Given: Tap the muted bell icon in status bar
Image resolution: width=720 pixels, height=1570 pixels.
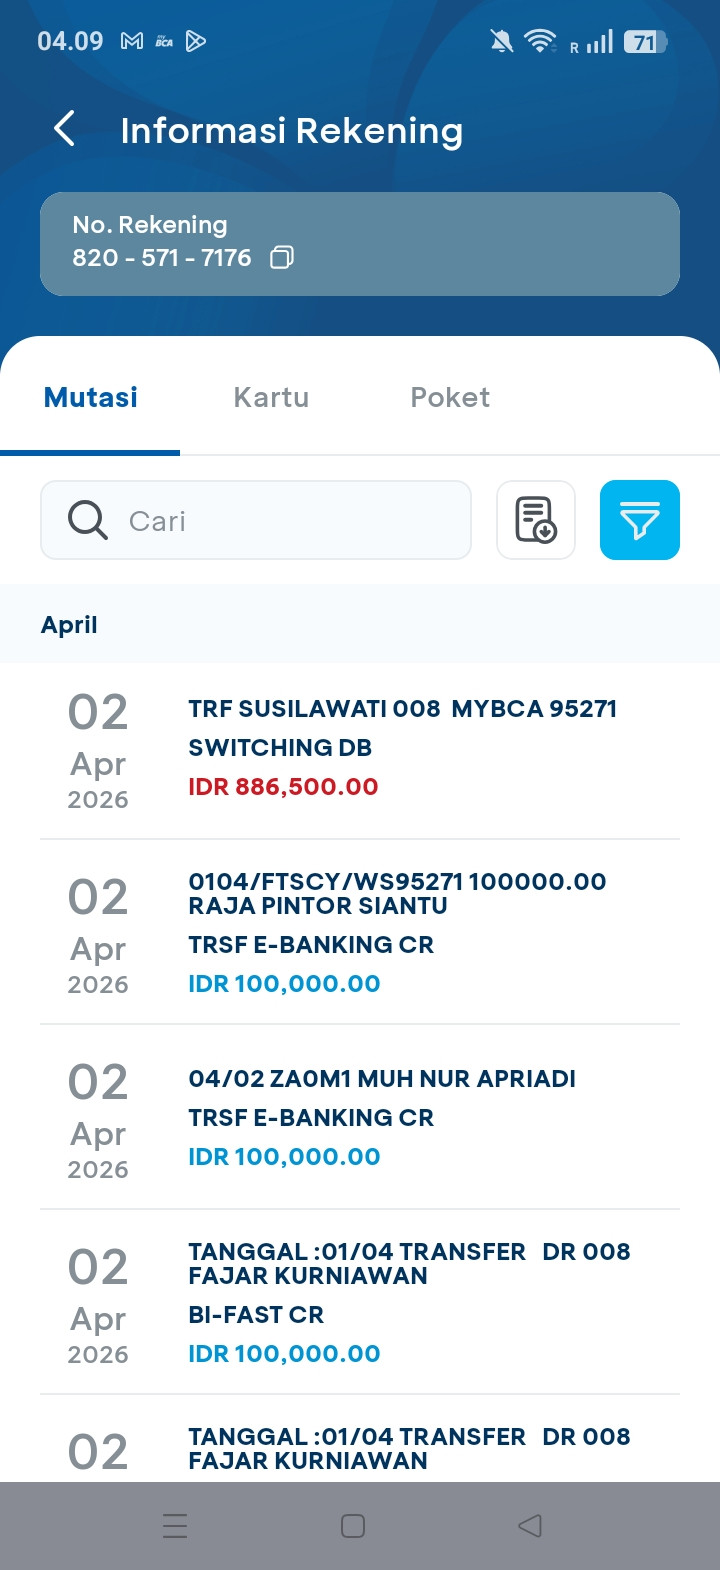Looking at the screenshot, I should [x=502, y=41].
